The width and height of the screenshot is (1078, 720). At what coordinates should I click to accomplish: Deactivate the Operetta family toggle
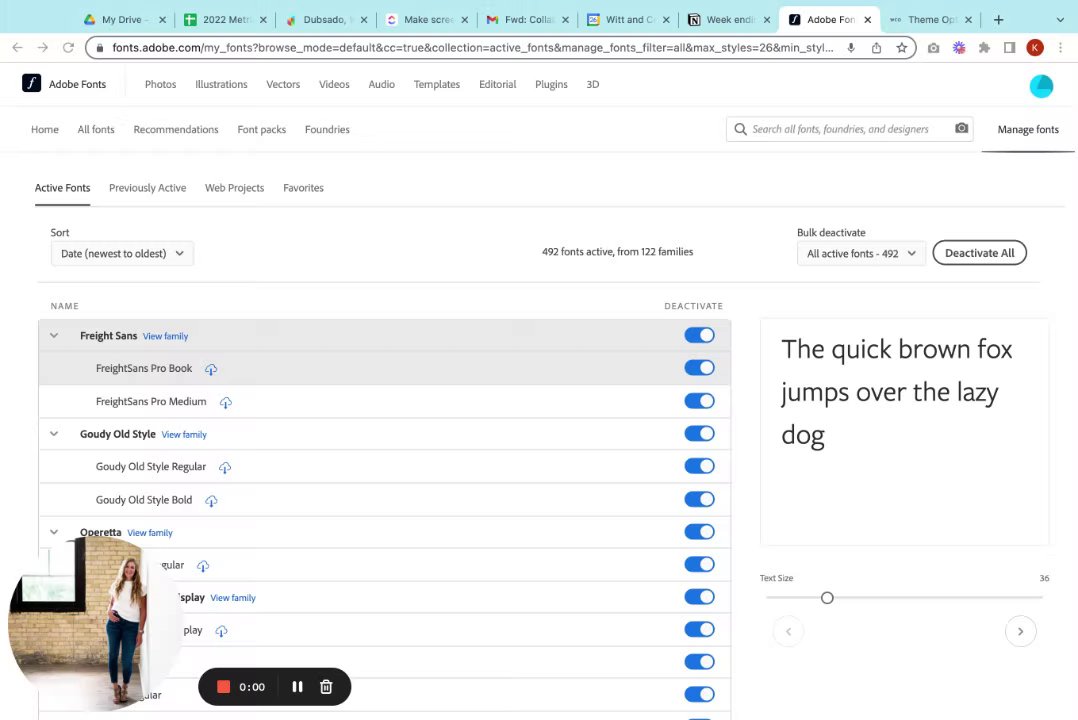click(x=699, y=532)
